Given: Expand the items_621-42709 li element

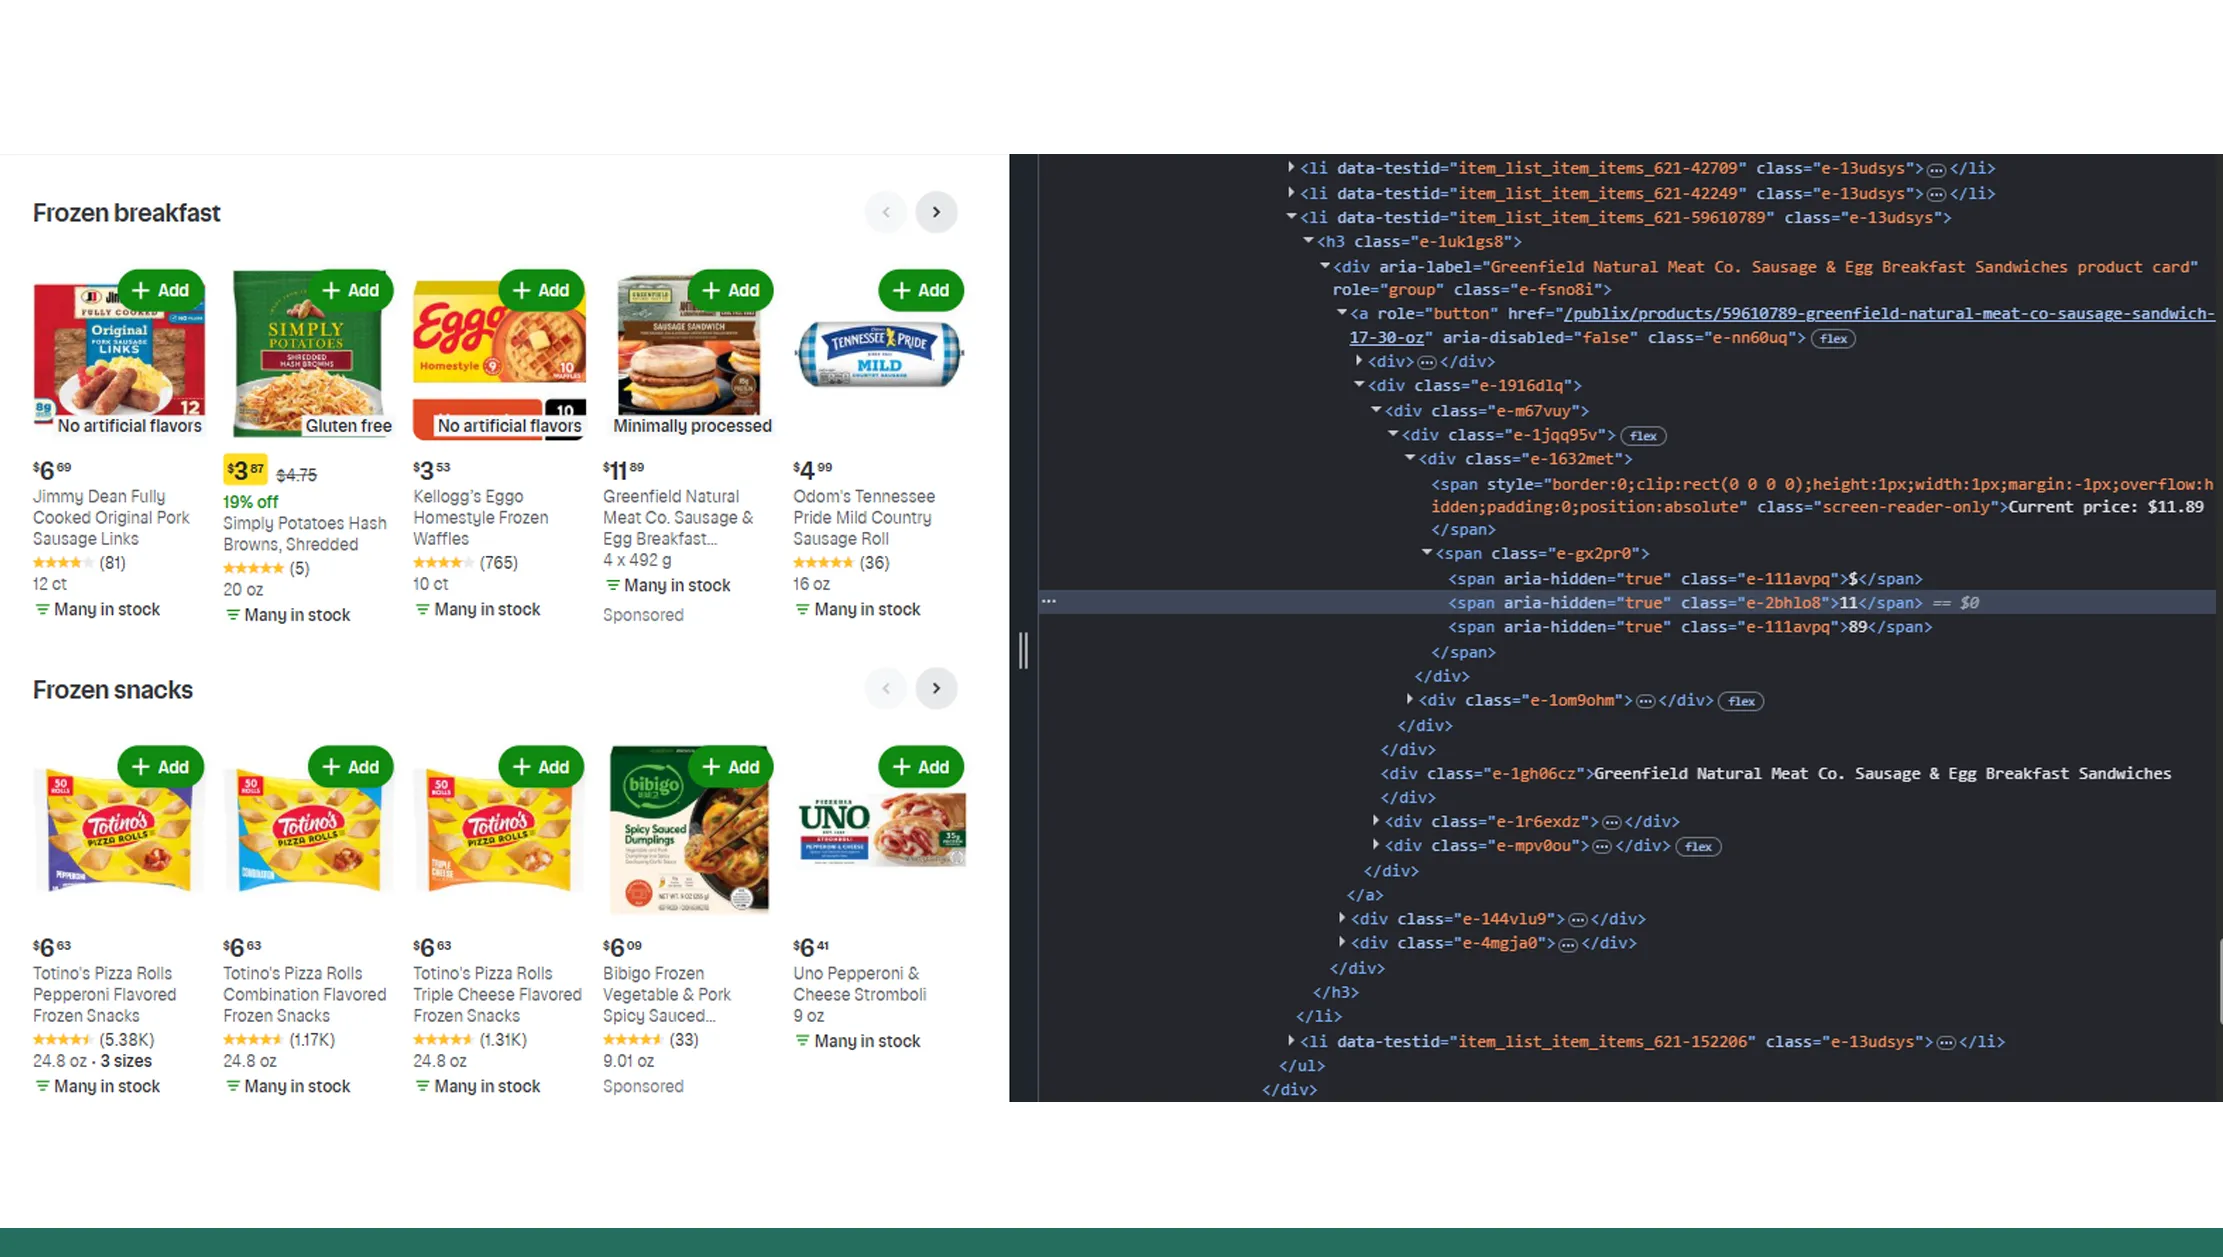Looking at the screenshot, I should [1291, 168].
